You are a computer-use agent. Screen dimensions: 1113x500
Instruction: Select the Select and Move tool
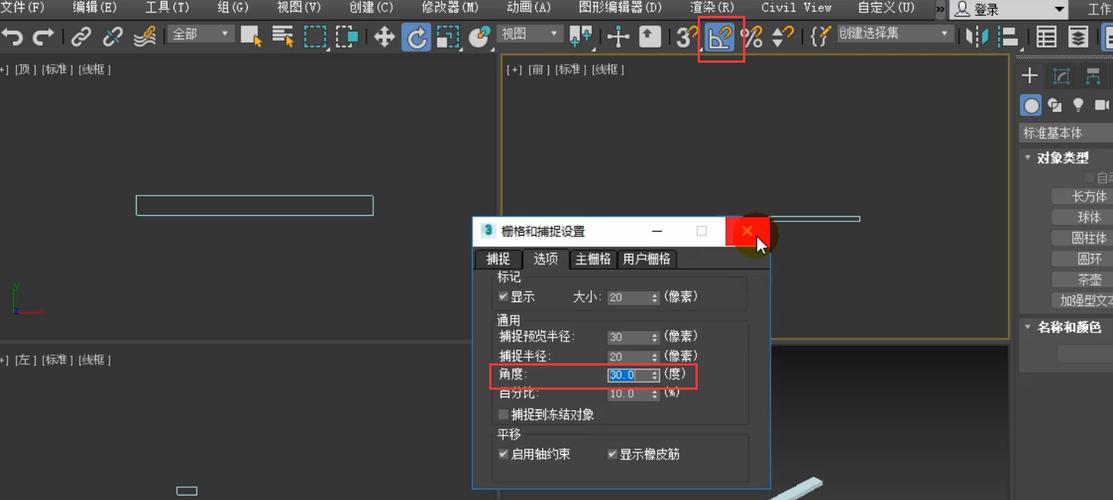[x=384, y=37]
